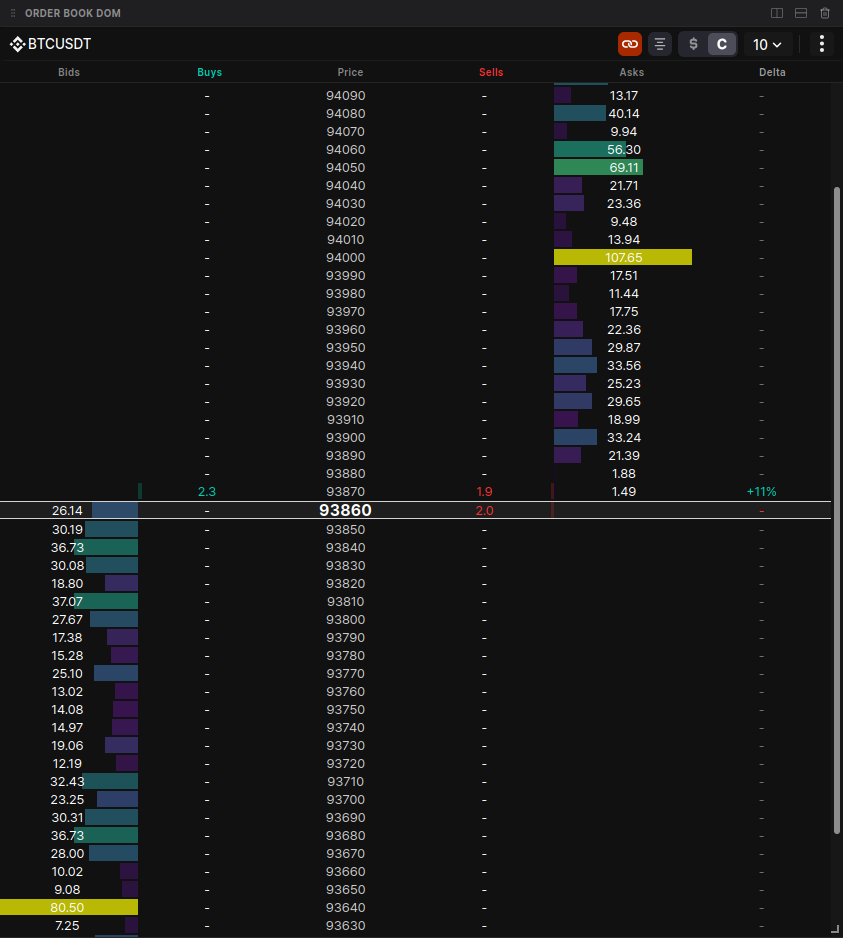Click the +11% delta value
843x938 pixels.
coord(761,491)
